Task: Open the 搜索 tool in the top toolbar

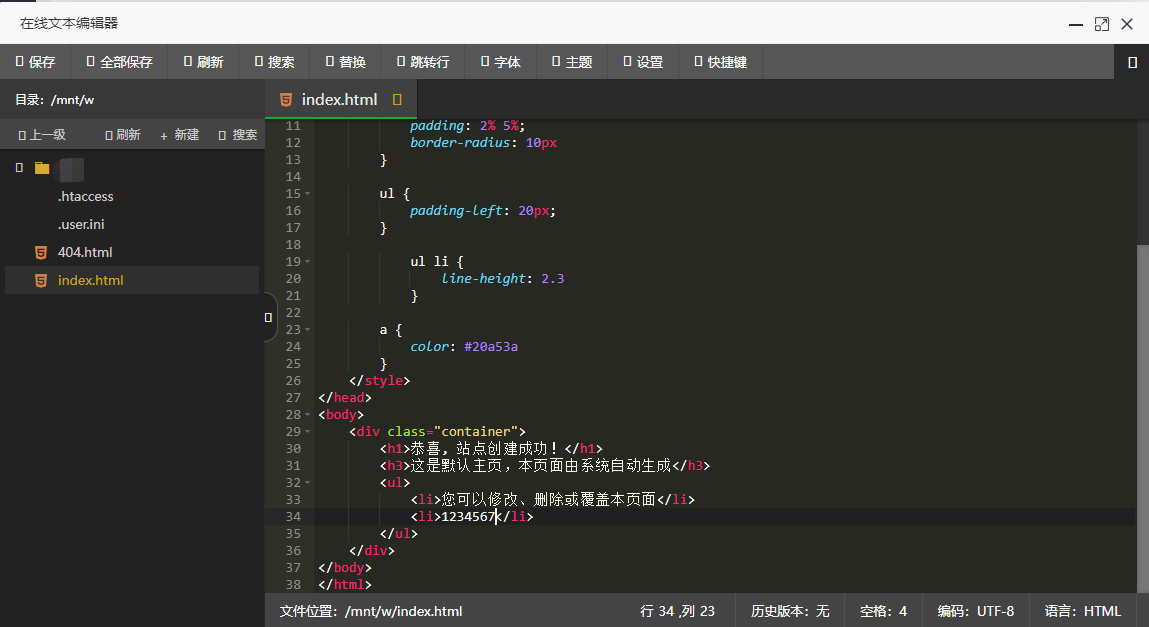Action: 274,62
